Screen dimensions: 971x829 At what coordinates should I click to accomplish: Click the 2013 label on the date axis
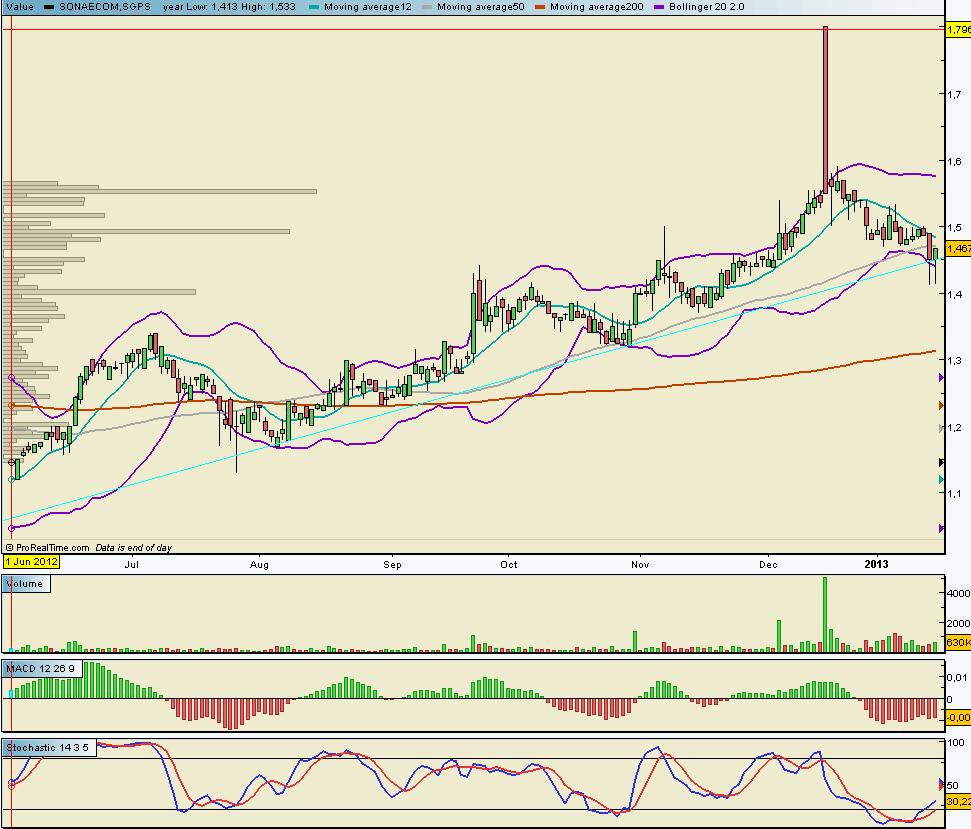(x=876, y=564)
